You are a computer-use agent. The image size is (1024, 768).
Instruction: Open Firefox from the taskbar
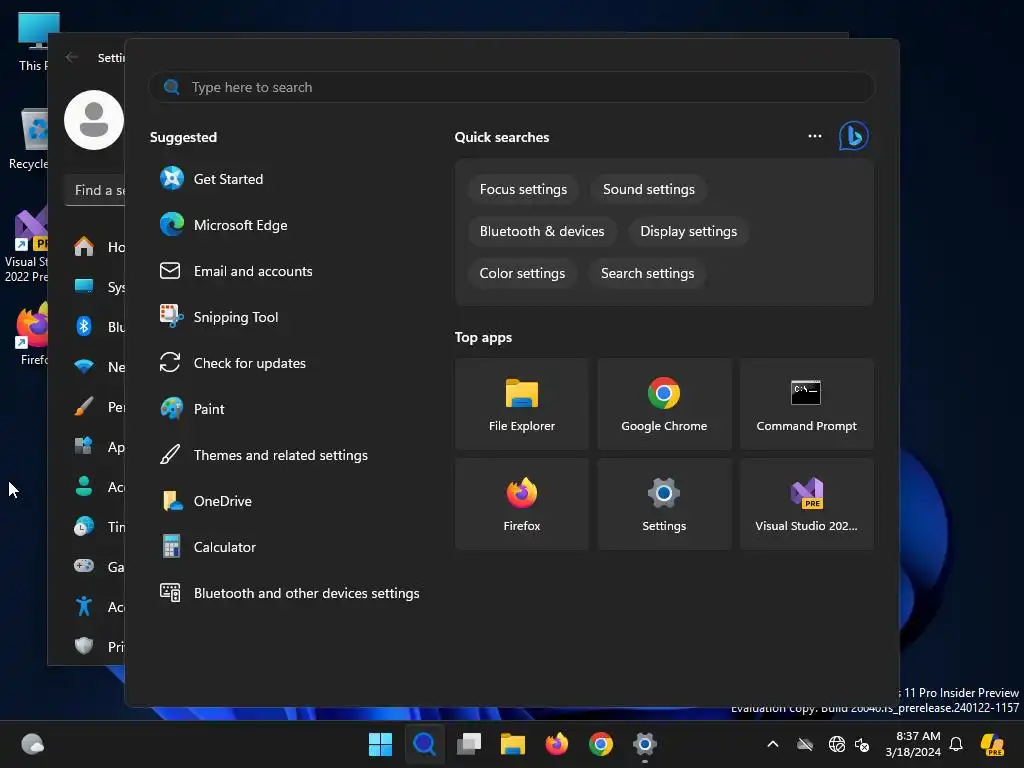[557, 744]
